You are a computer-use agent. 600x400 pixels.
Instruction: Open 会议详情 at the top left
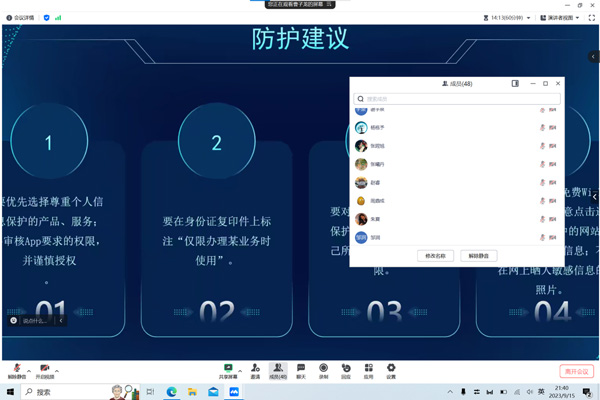(x=20, y=18)
